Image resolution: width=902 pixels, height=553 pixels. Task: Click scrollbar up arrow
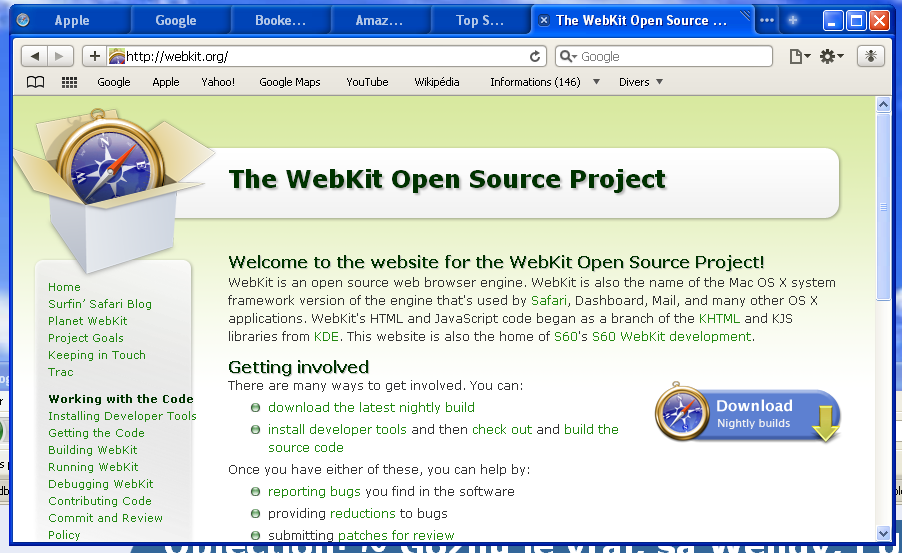click(883, 104)
